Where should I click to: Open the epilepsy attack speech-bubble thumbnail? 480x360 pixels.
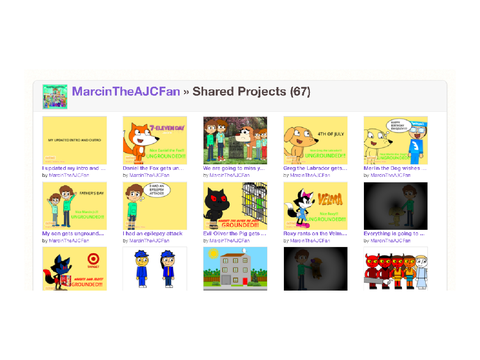coord(155,206)
